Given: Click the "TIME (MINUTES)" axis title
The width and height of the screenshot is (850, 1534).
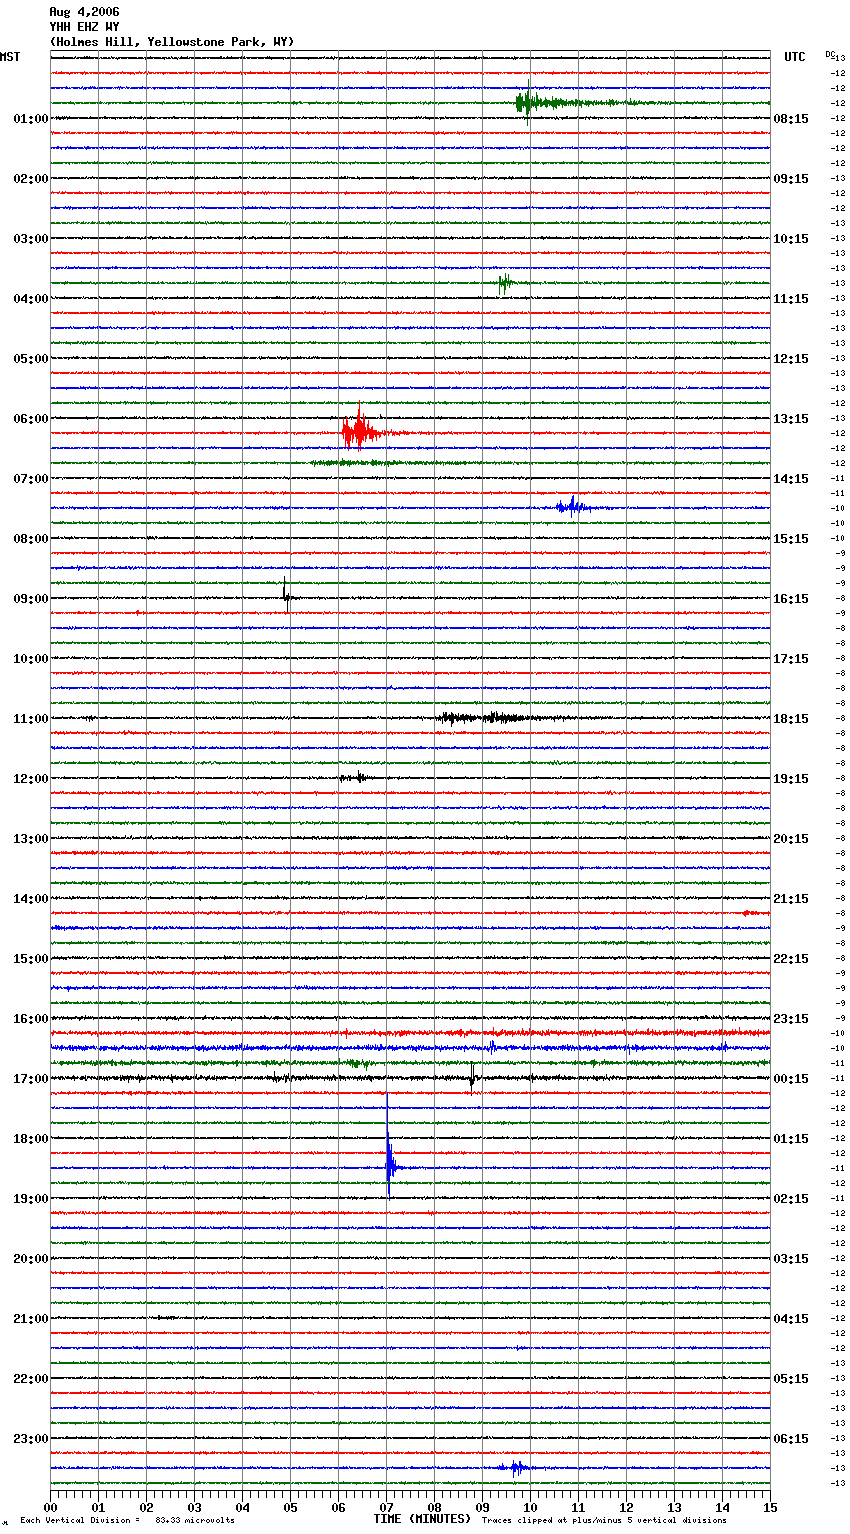Looking at the screenshot, I should (422, 1519).
